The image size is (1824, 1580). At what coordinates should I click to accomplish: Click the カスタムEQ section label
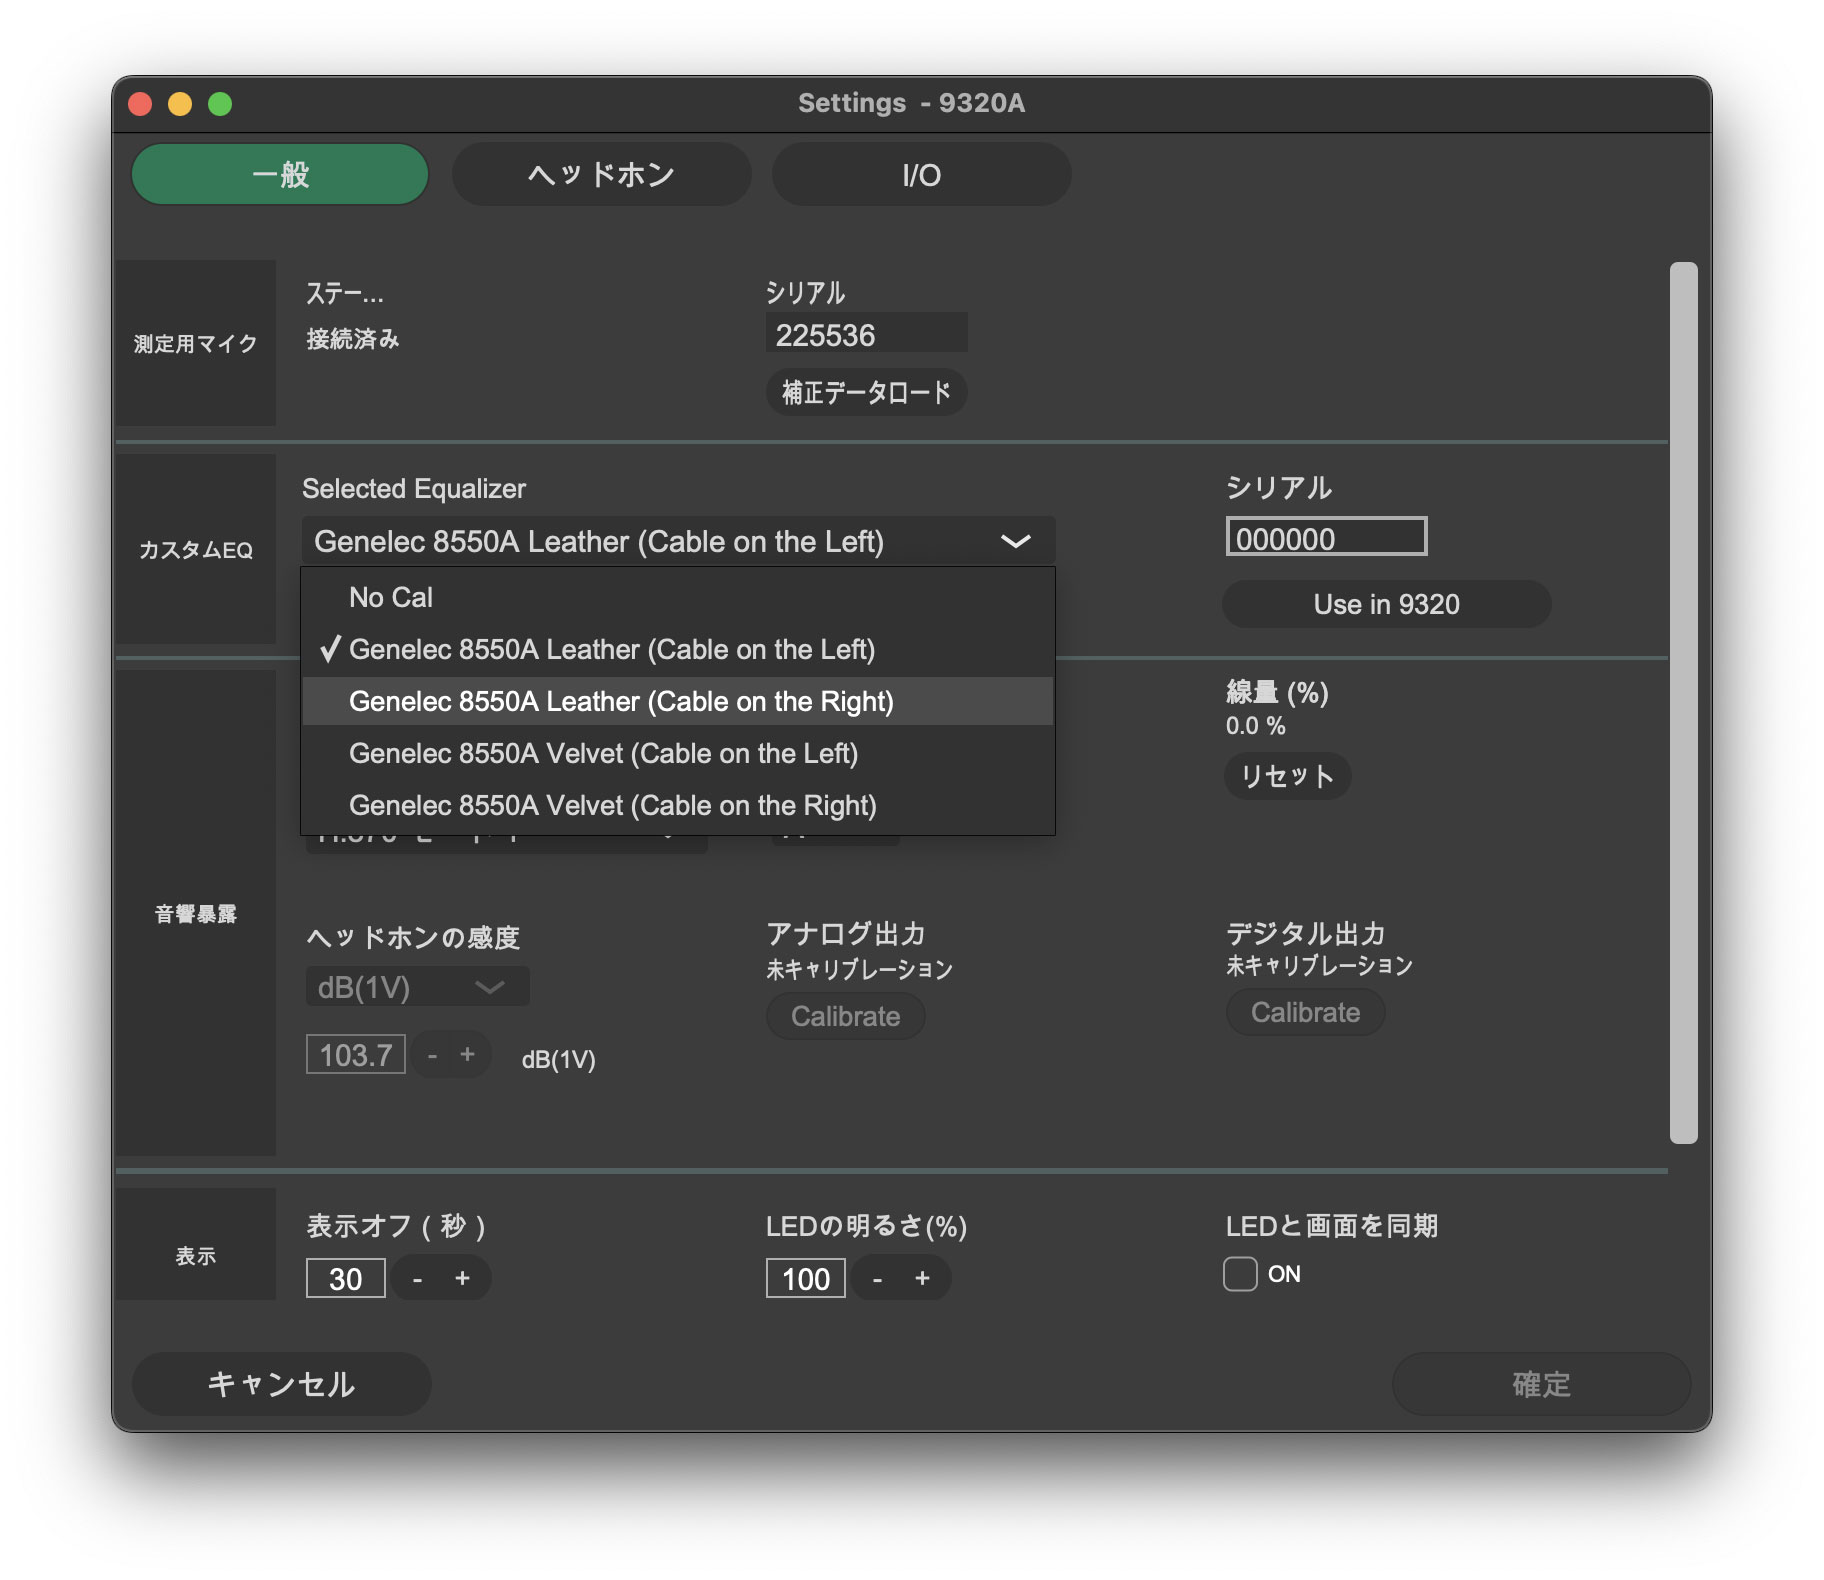point(196,550)
